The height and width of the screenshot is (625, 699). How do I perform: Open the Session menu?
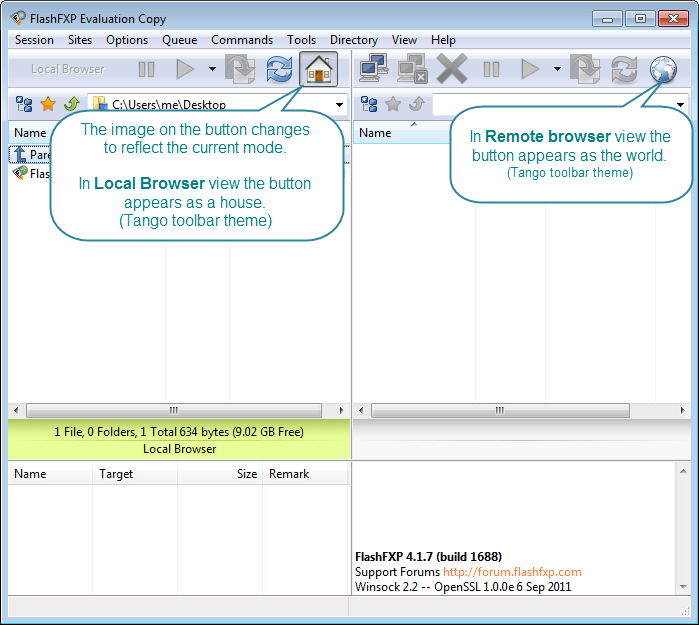34,40
